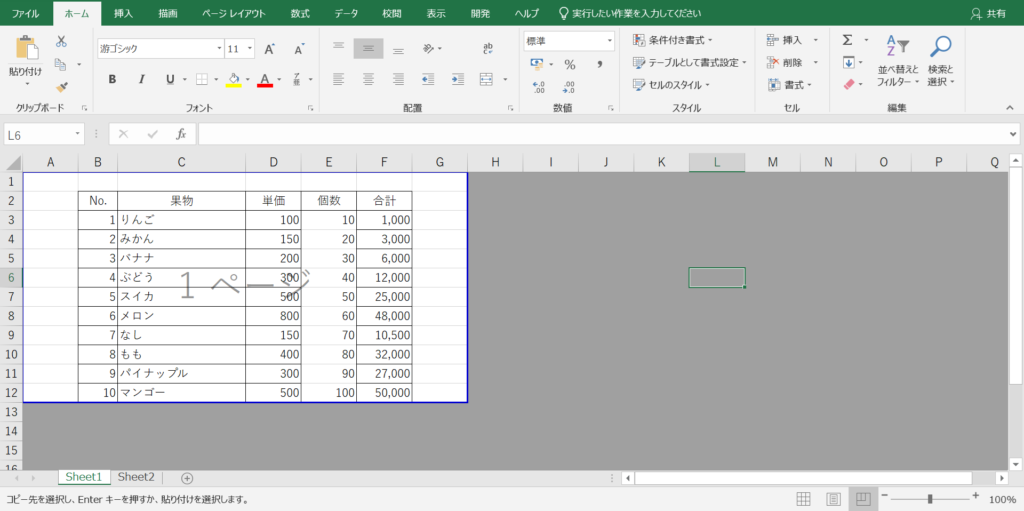Viewport: 1024px width, 511px height.
Task: Click the Decrease Indent icon
Action: [428, 79]
